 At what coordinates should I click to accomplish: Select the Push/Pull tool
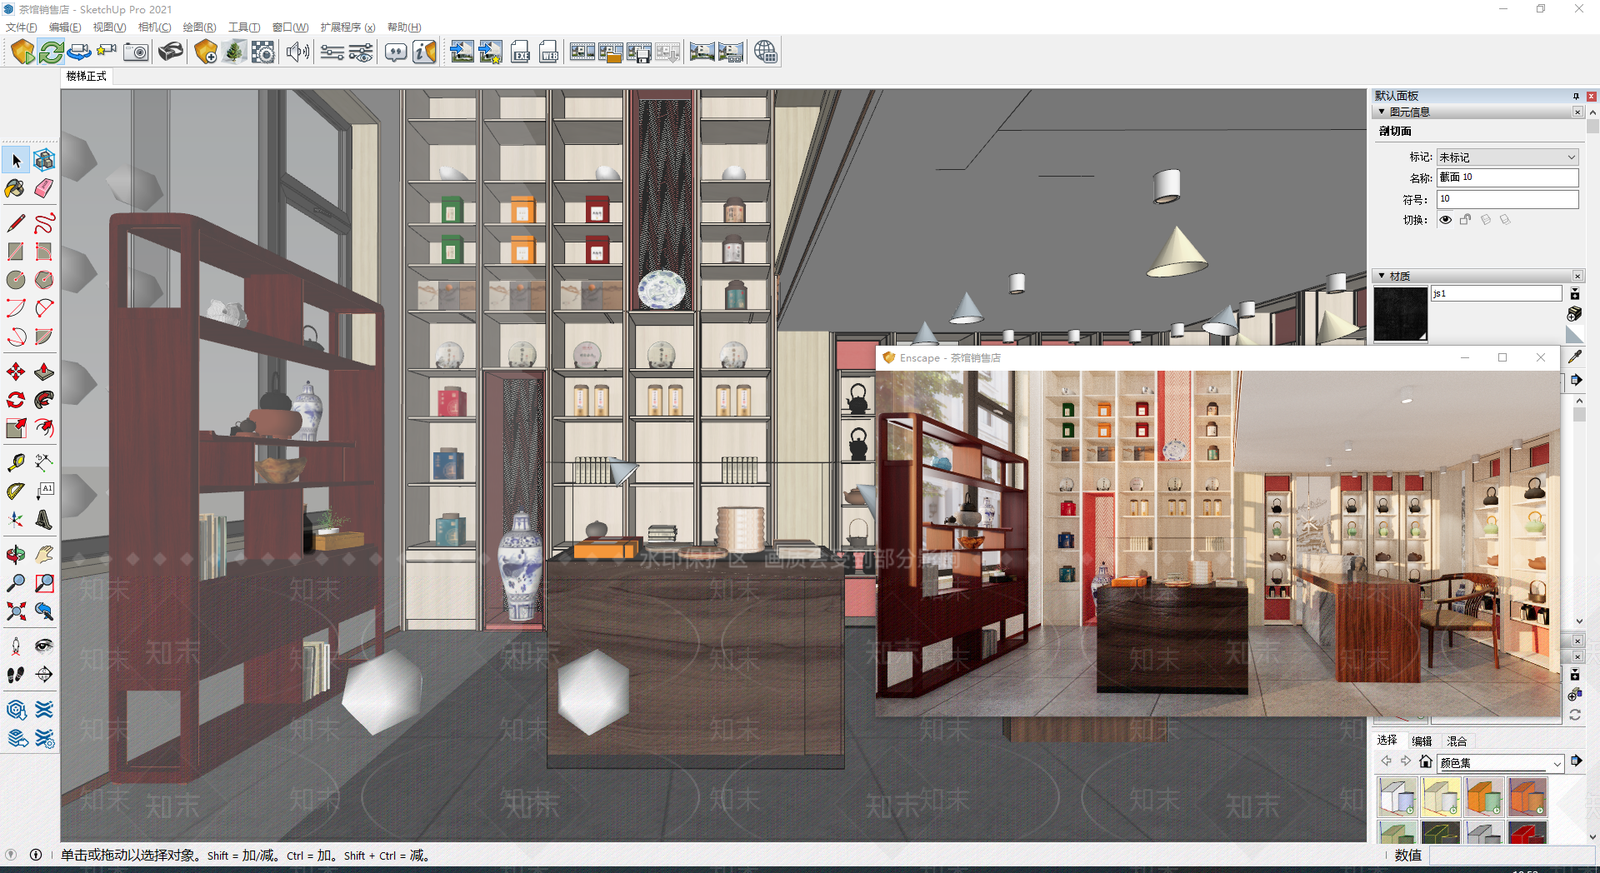pyautogui.click(x=44, y=372)
